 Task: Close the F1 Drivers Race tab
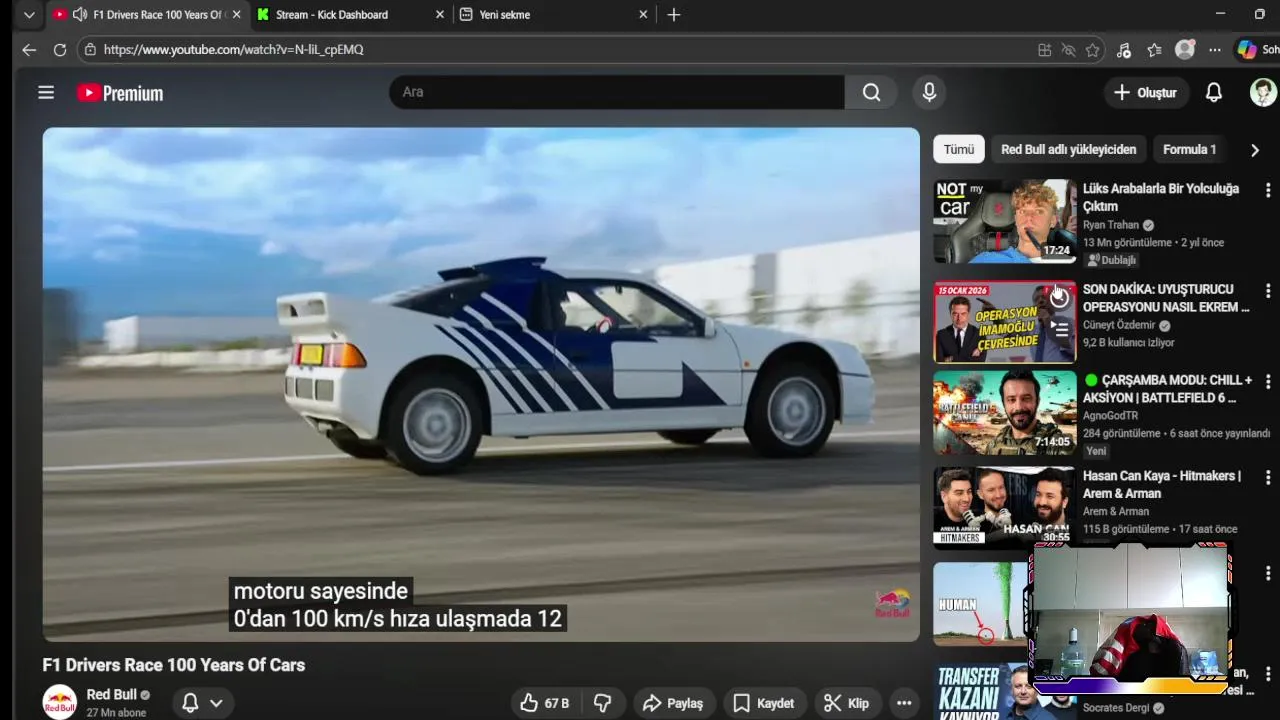pos(236,15)
